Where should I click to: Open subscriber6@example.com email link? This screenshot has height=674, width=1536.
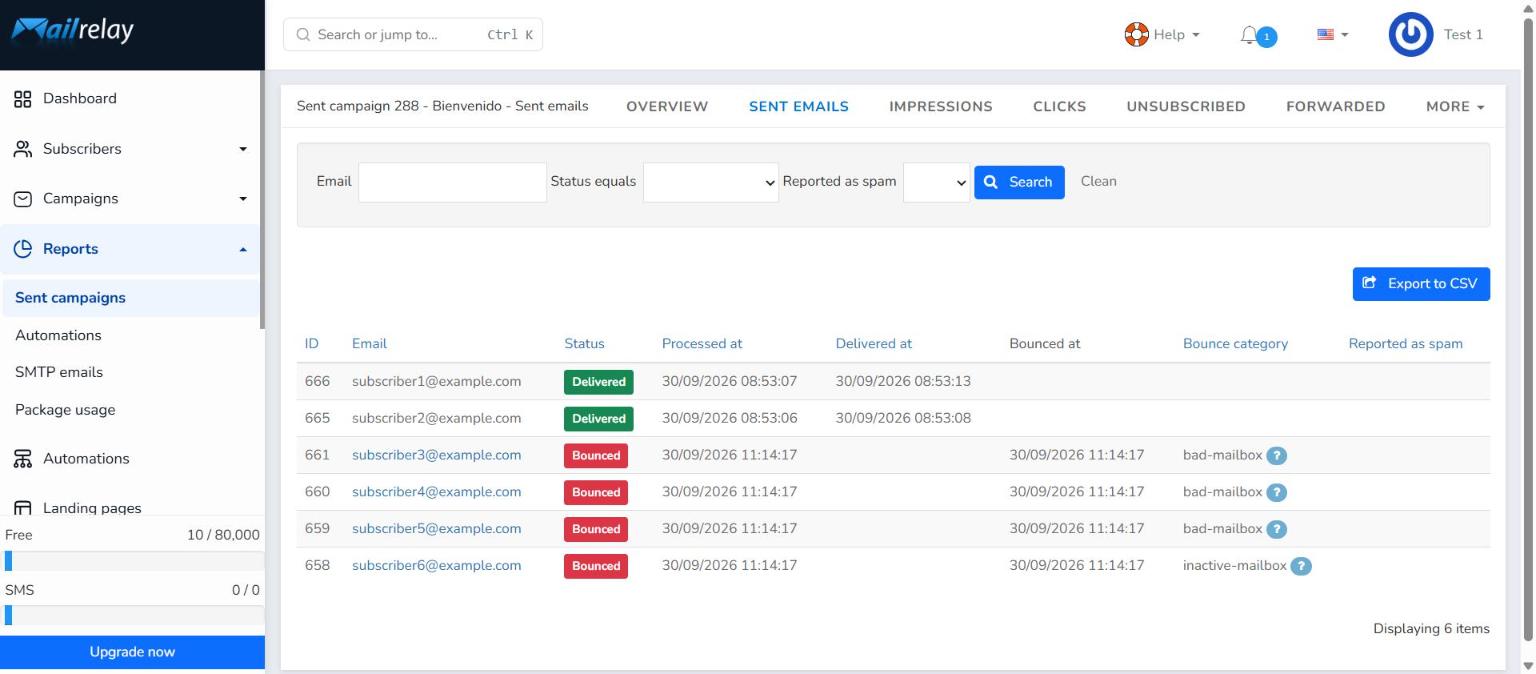(436, 565)
